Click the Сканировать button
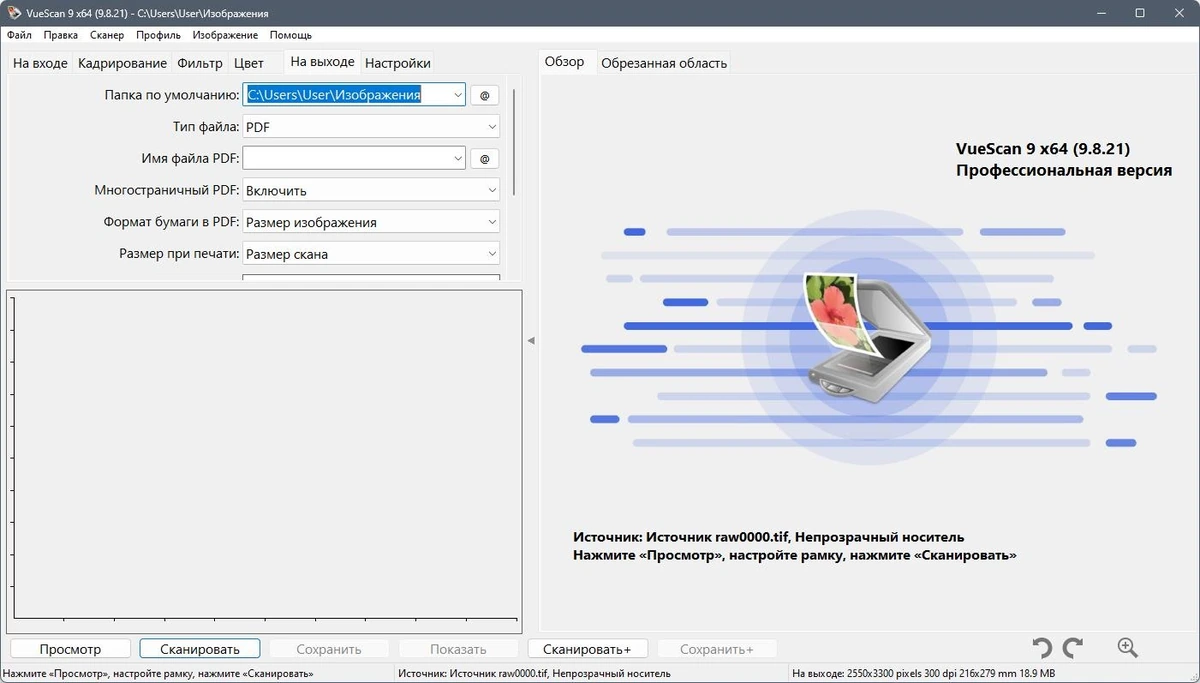1200x683 pixels. pyautogui.click(x=200, y=649)
